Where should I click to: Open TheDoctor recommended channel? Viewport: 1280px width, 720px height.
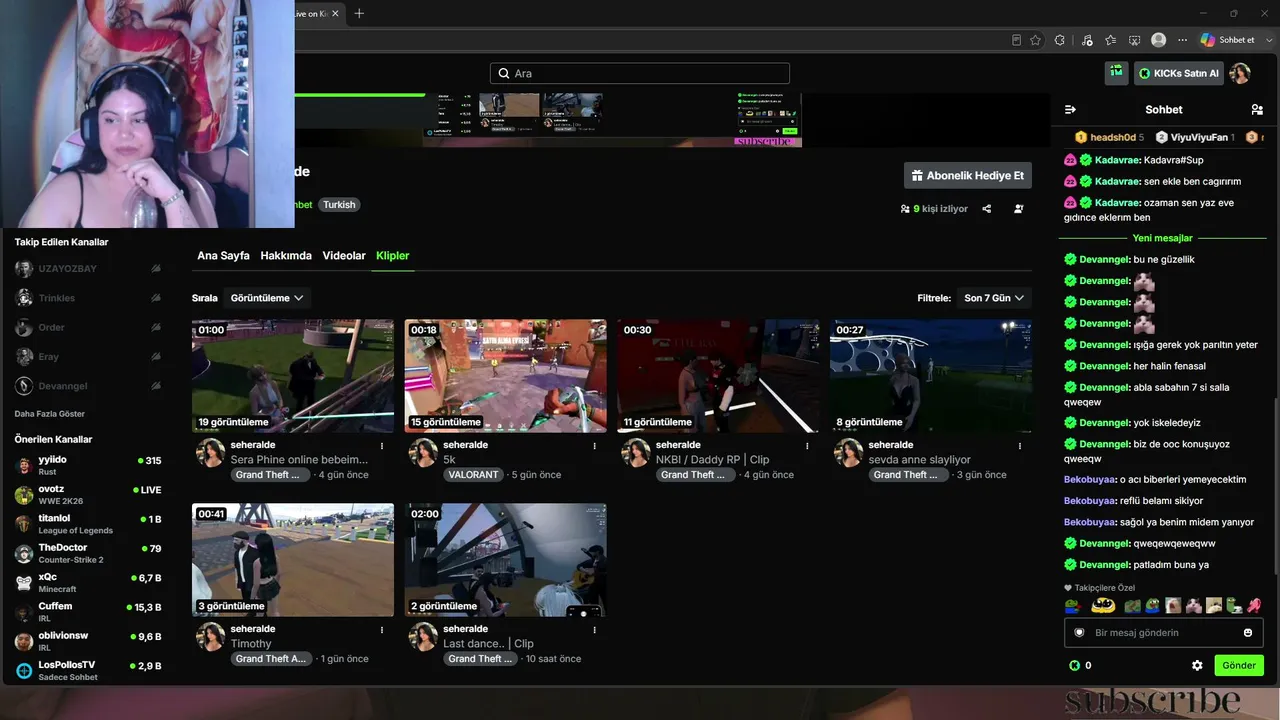coord(88,553)
